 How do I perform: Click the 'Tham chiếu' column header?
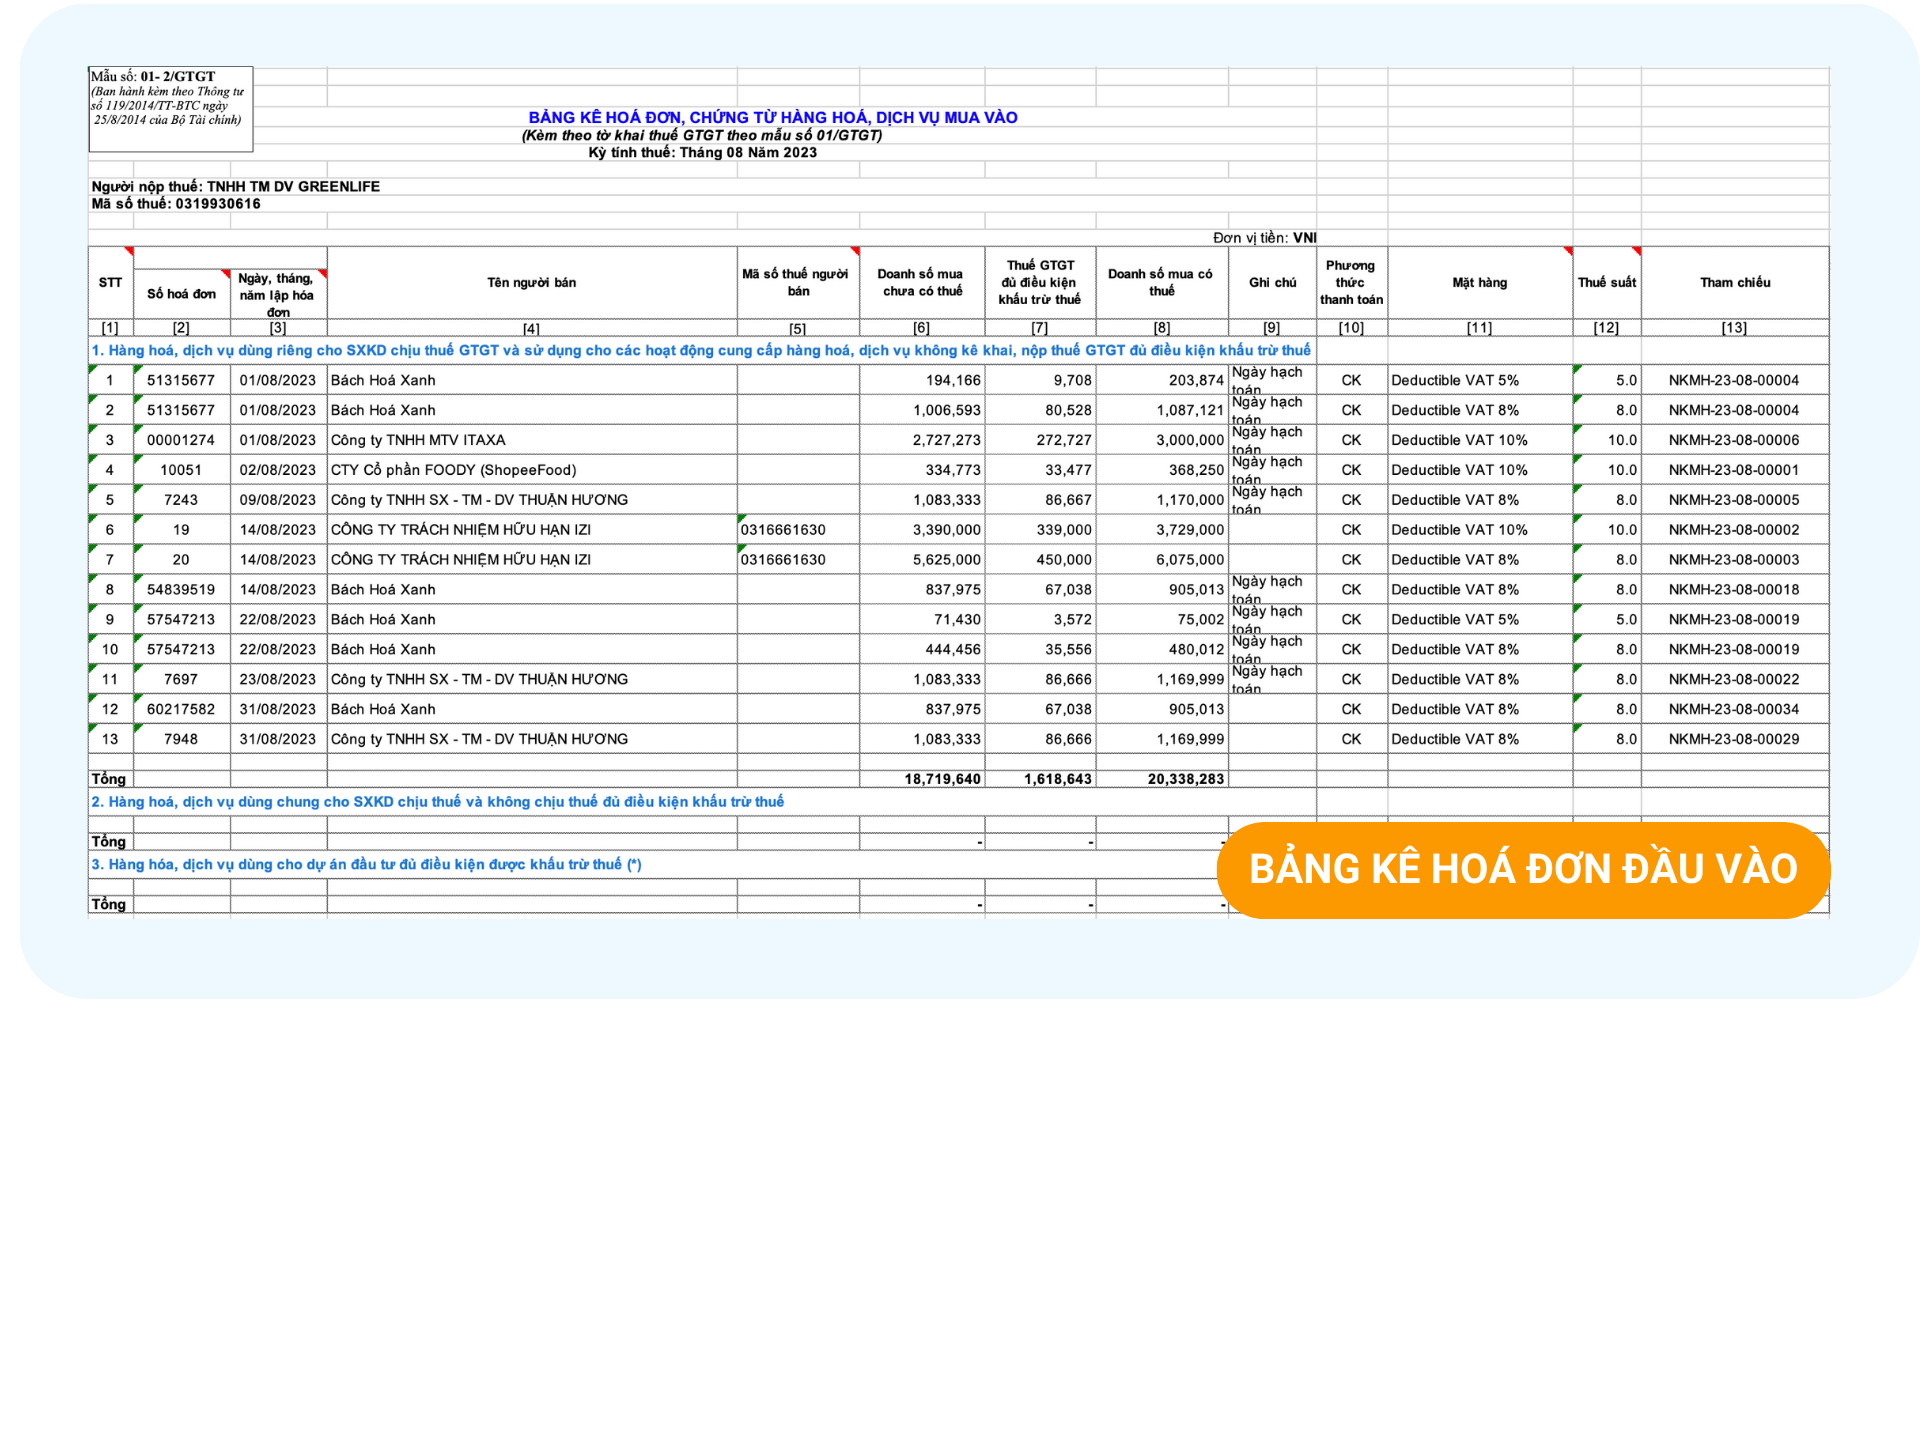(x=1734, y=283)
